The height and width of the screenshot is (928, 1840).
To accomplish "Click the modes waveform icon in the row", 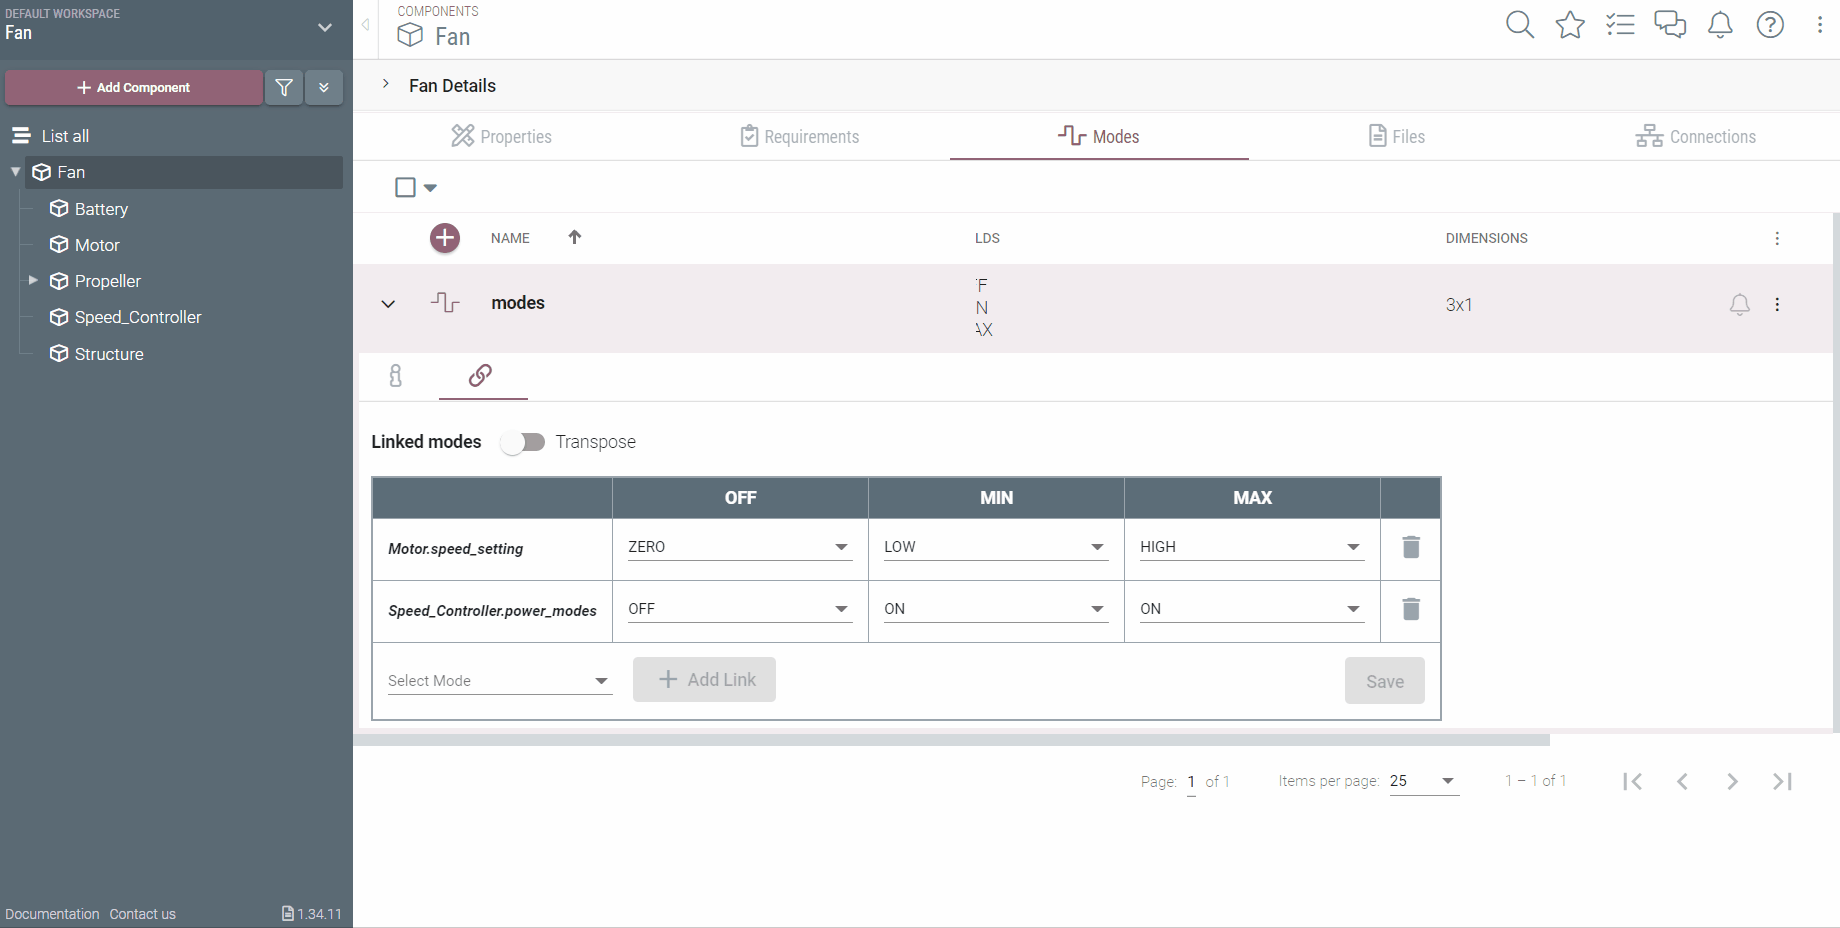I will (445, 302).
